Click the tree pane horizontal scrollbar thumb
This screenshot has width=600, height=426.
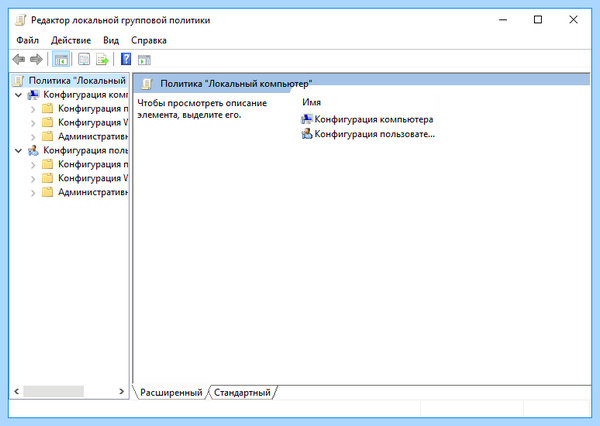54,391
